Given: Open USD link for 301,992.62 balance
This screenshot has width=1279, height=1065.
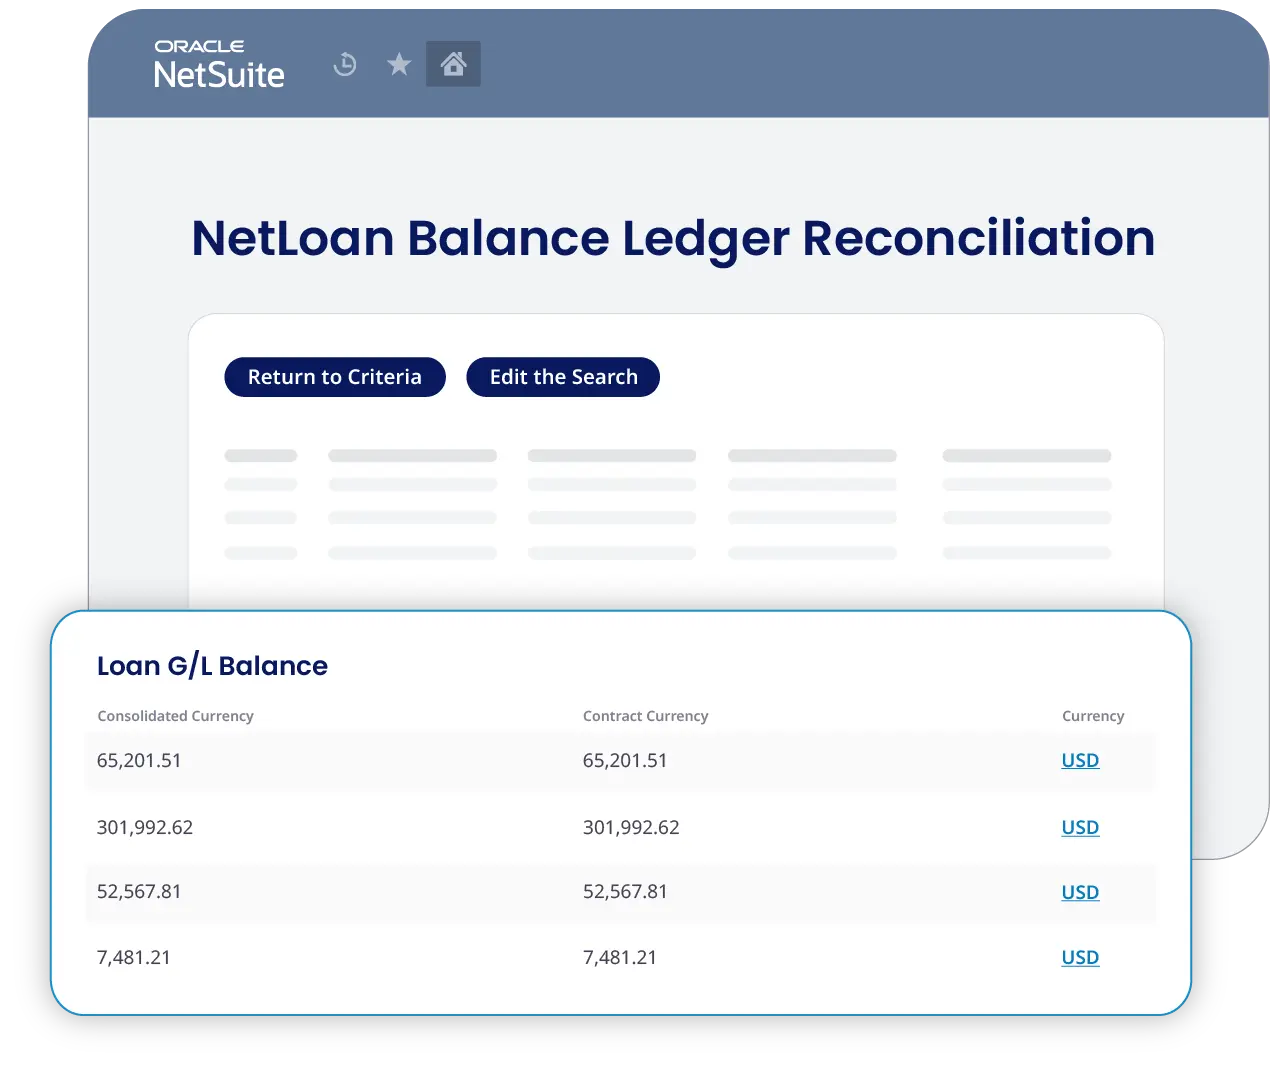Looking at the screenshot, I should click(1080, 827).
